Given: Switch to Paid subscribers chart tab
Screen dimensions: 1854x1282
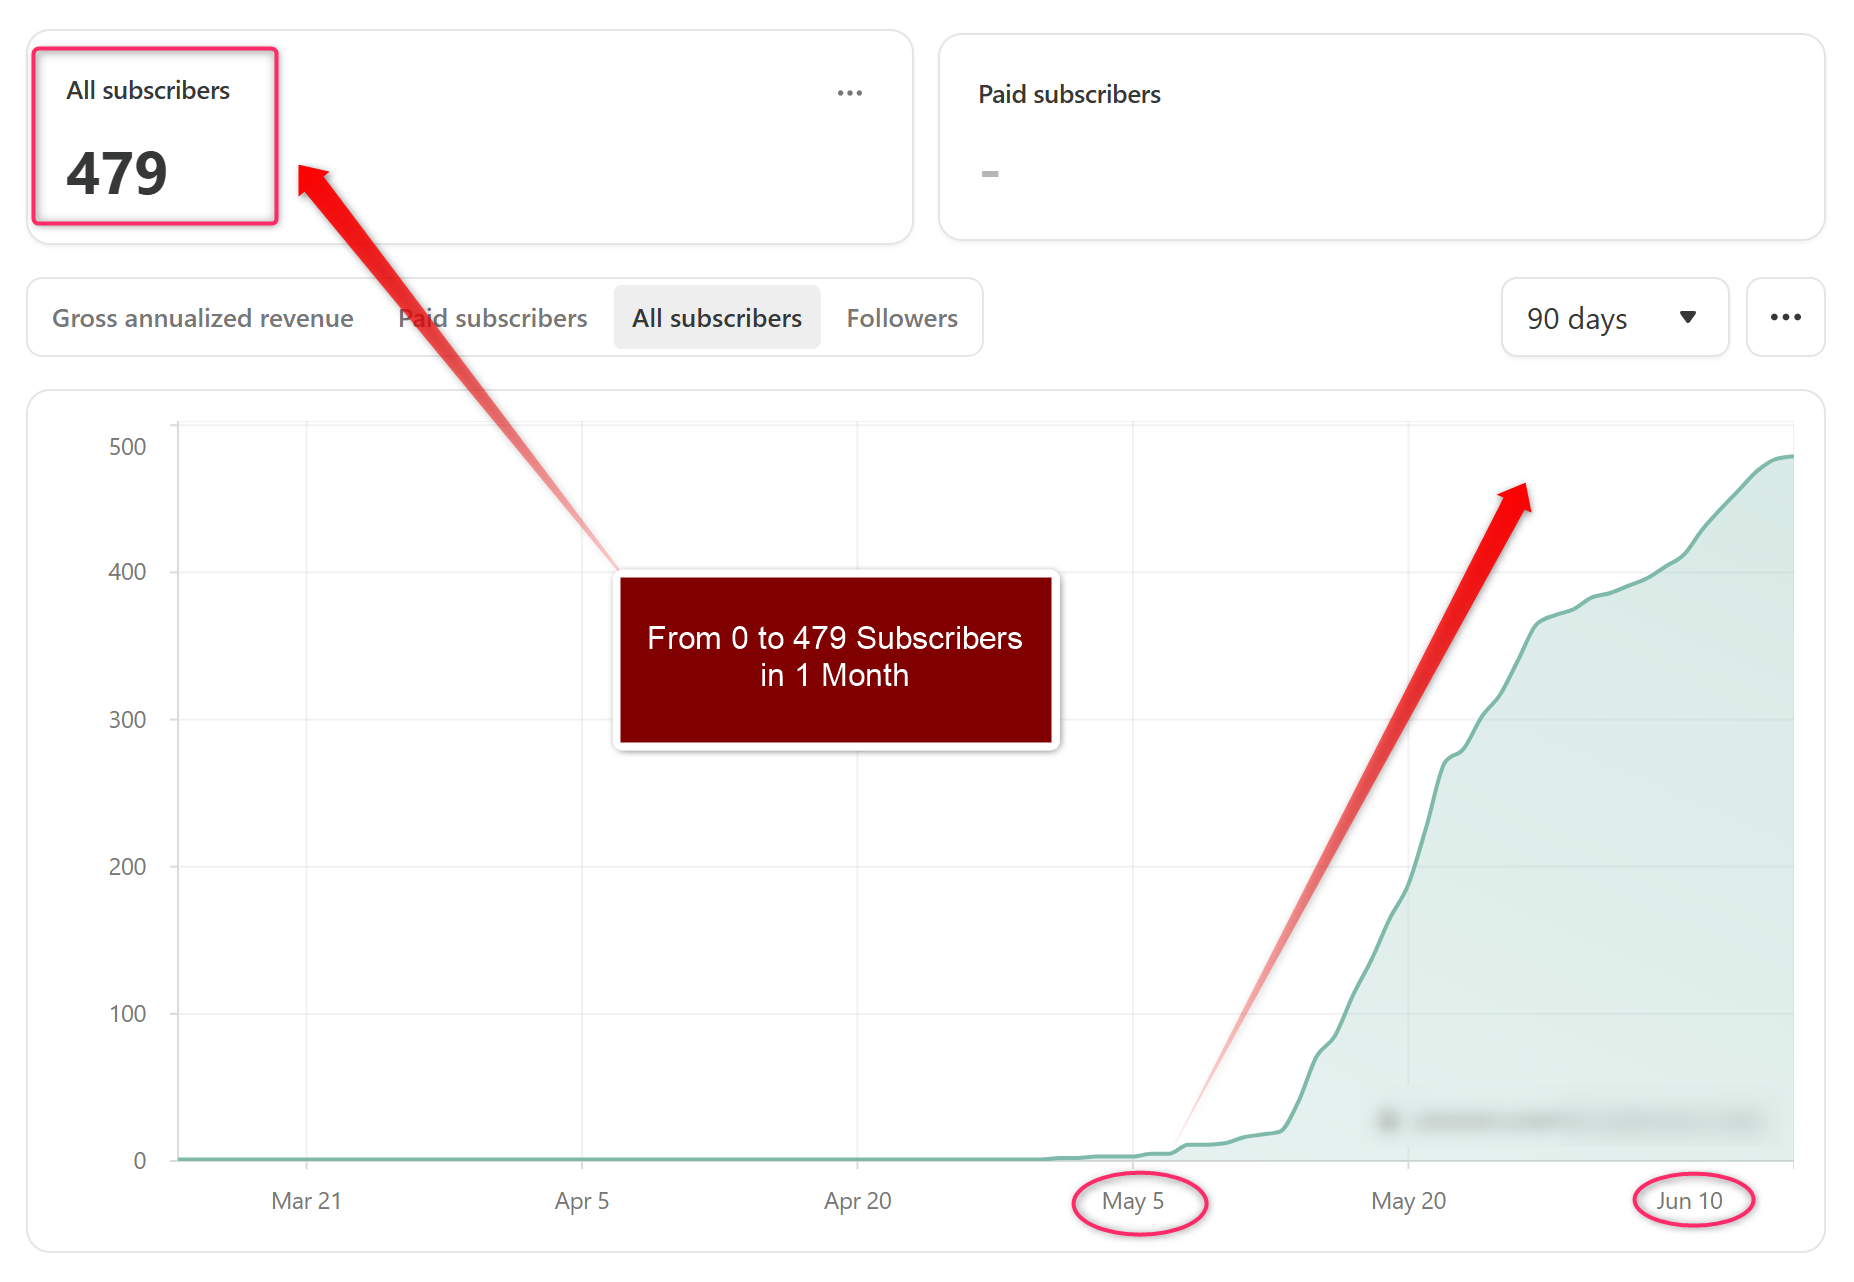Looking at the screenshot, I should pos(493,318).
